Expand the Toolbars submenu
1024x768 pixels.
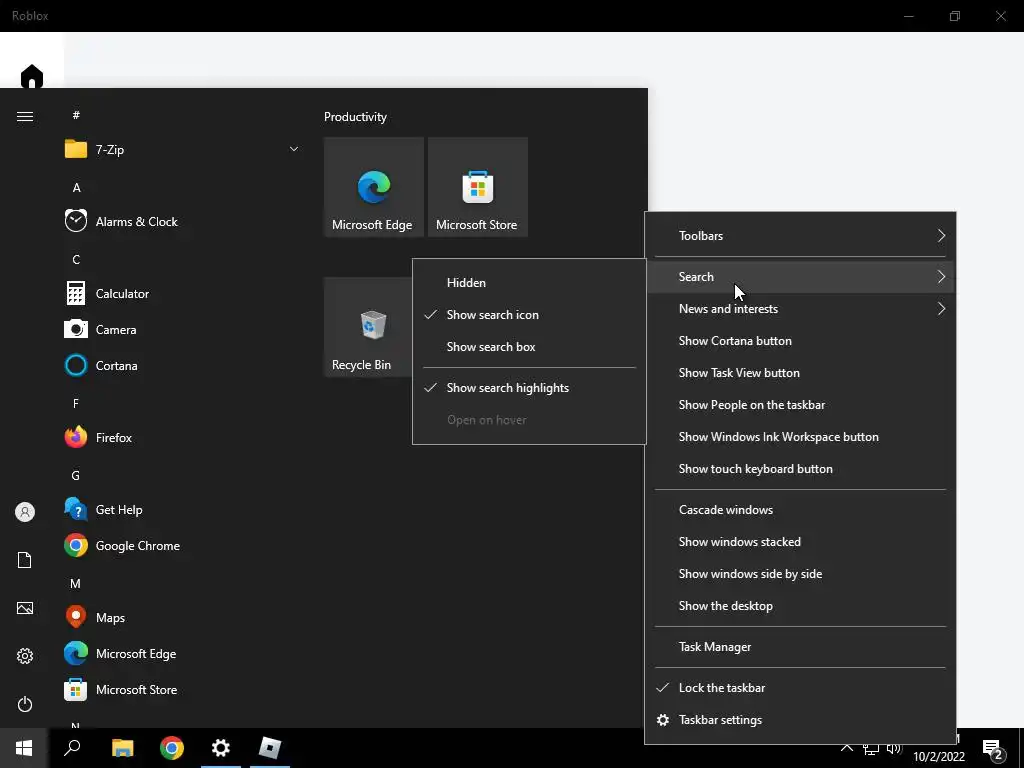click(800, 236)
